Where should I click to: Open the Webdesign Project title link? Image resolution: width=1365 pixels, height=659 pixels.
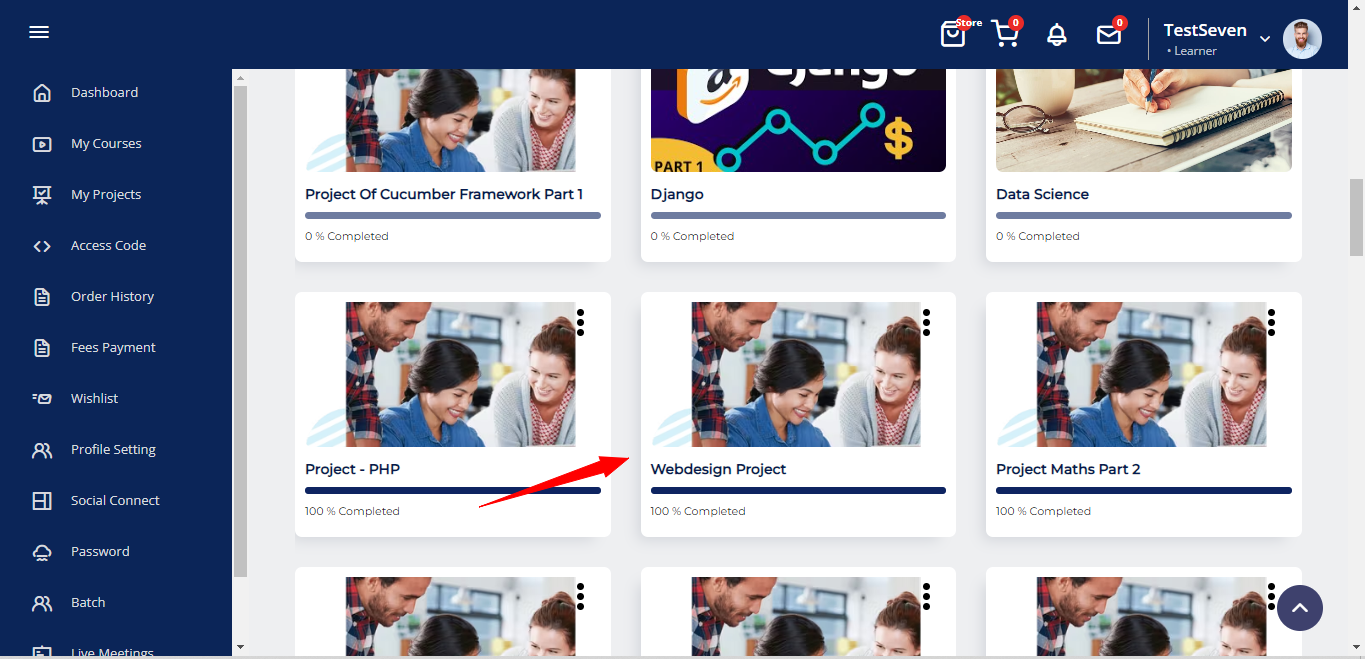tap(718, 469)
